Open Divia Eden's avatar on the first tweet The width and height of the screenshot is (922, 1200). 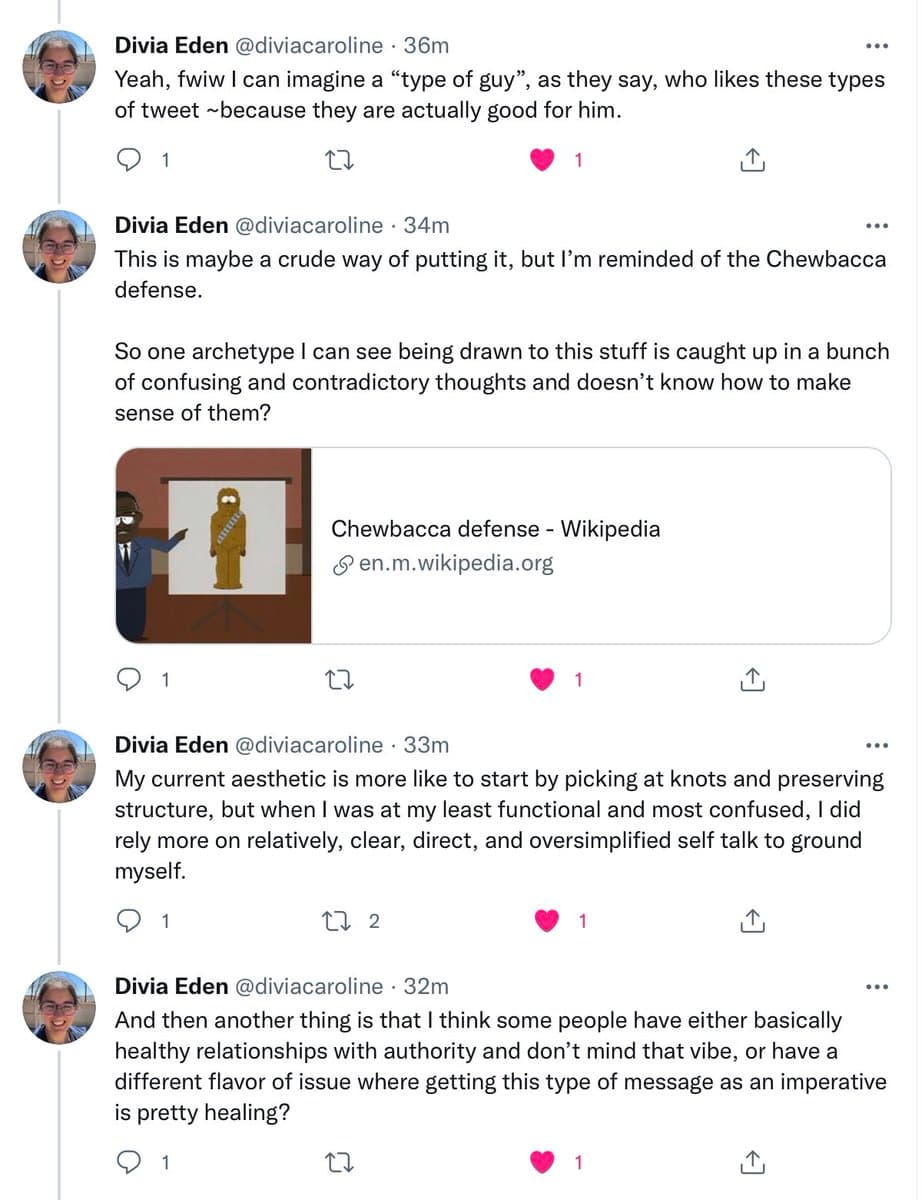click(59, 66)
